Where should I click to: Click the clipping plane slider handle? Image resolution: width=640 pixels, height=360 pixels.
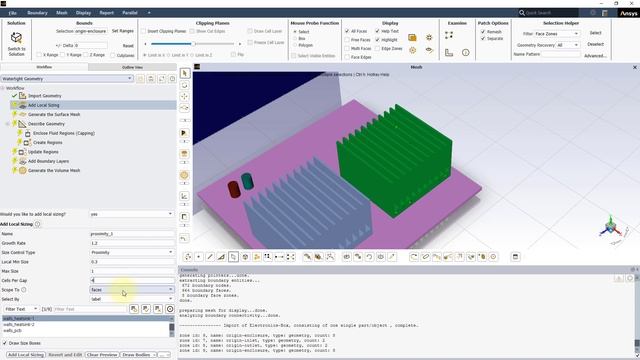point(194,43)
